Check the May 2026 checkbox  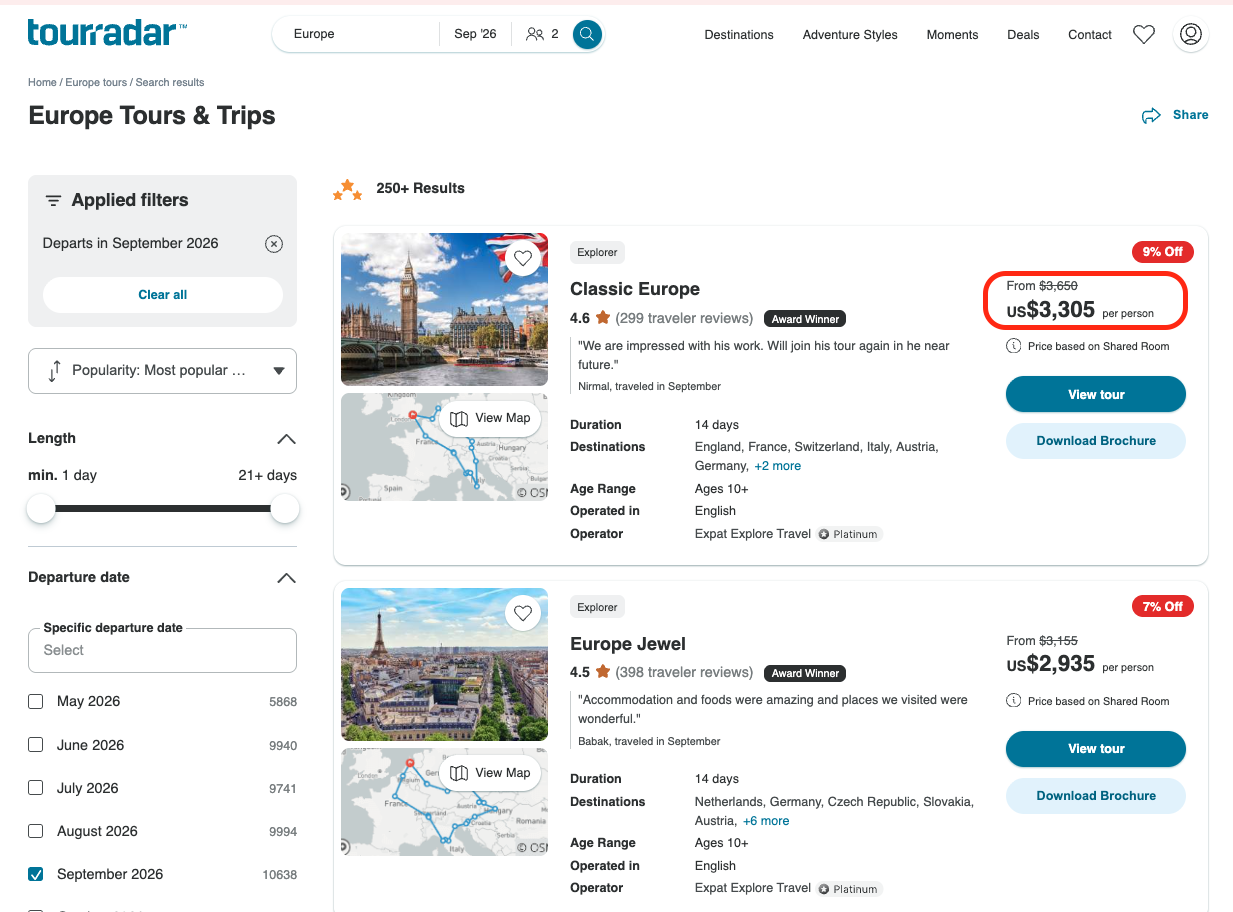(36, 702)
